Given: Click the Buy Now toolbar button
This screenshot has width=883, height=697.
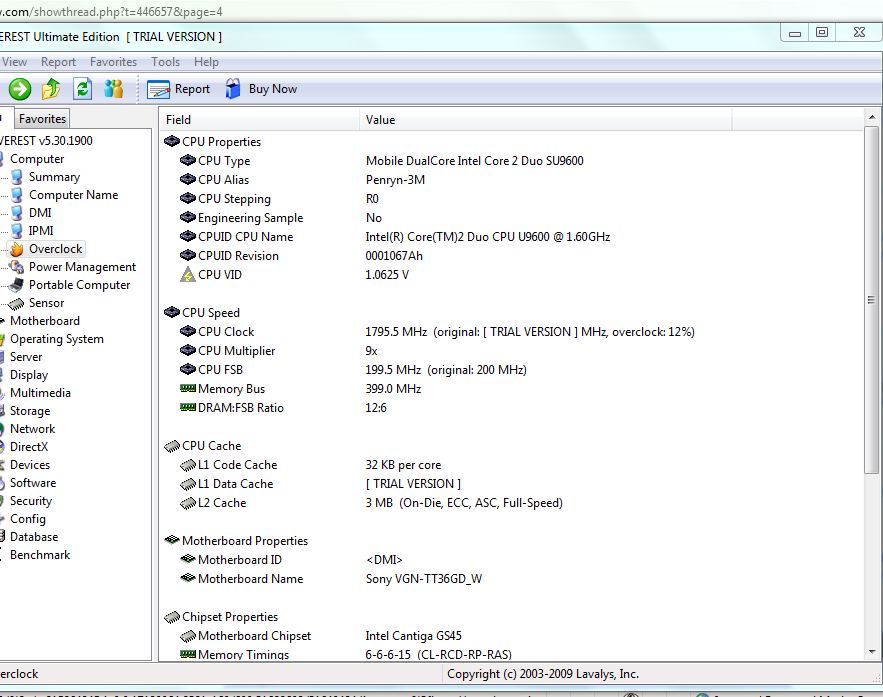Looking at the screenshot, I should click(x=261, y=89).
